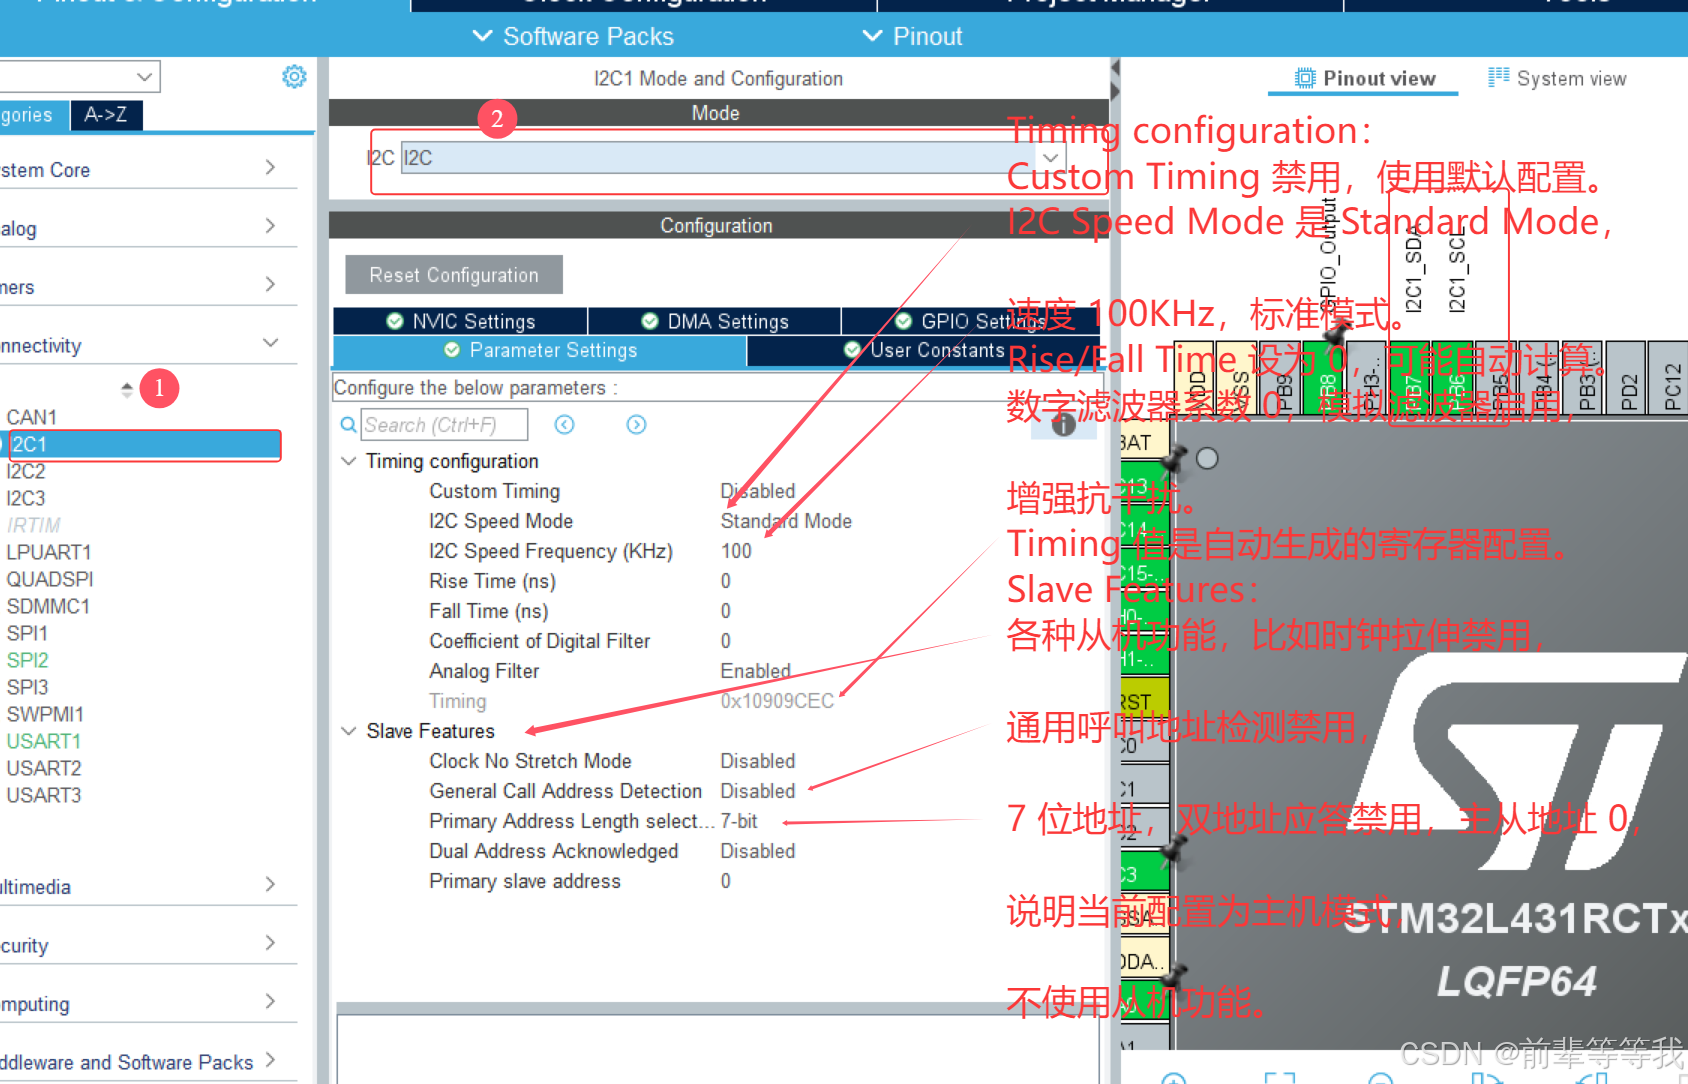
Task: Go to next search result arrow
Action: (636, 425)
